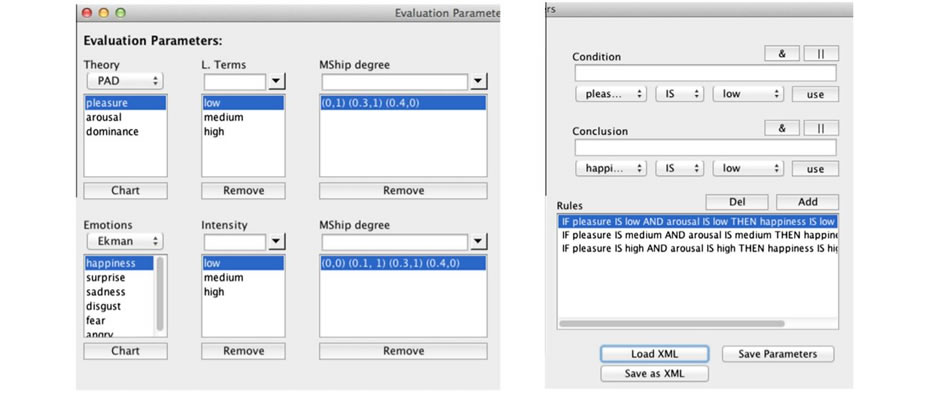The height and width of the screenshot is (400, 940).
Task: Open the L. Terms combo box arrow
Action: 277,81
